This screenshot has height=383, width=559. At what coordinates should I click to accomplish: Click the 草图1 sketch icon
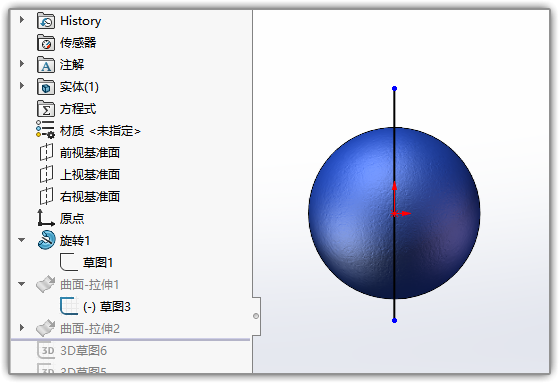point(68,262)
